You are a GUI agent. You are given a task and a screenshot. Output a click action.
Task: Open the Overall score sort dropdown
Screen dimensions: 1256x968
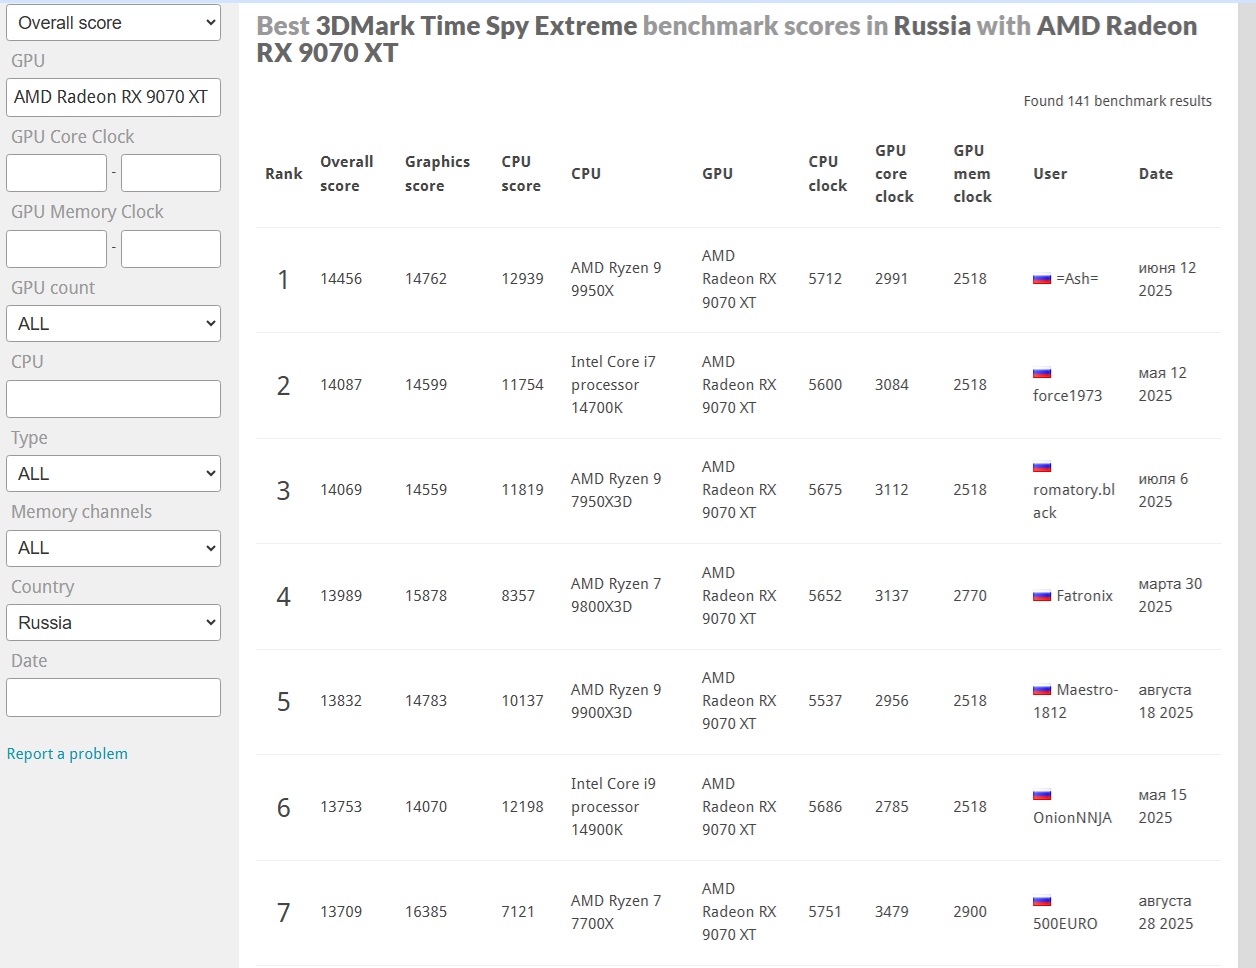(113, 23)
